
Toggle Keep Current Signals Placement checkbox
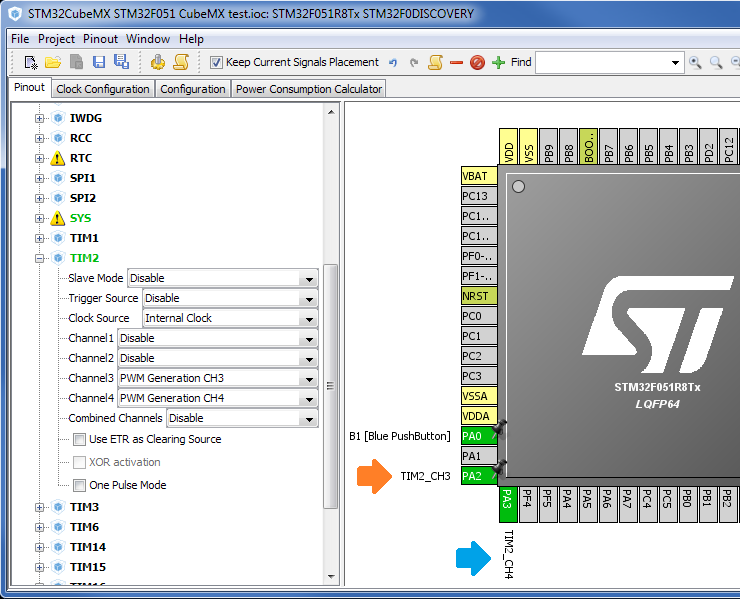pos(216,62)
